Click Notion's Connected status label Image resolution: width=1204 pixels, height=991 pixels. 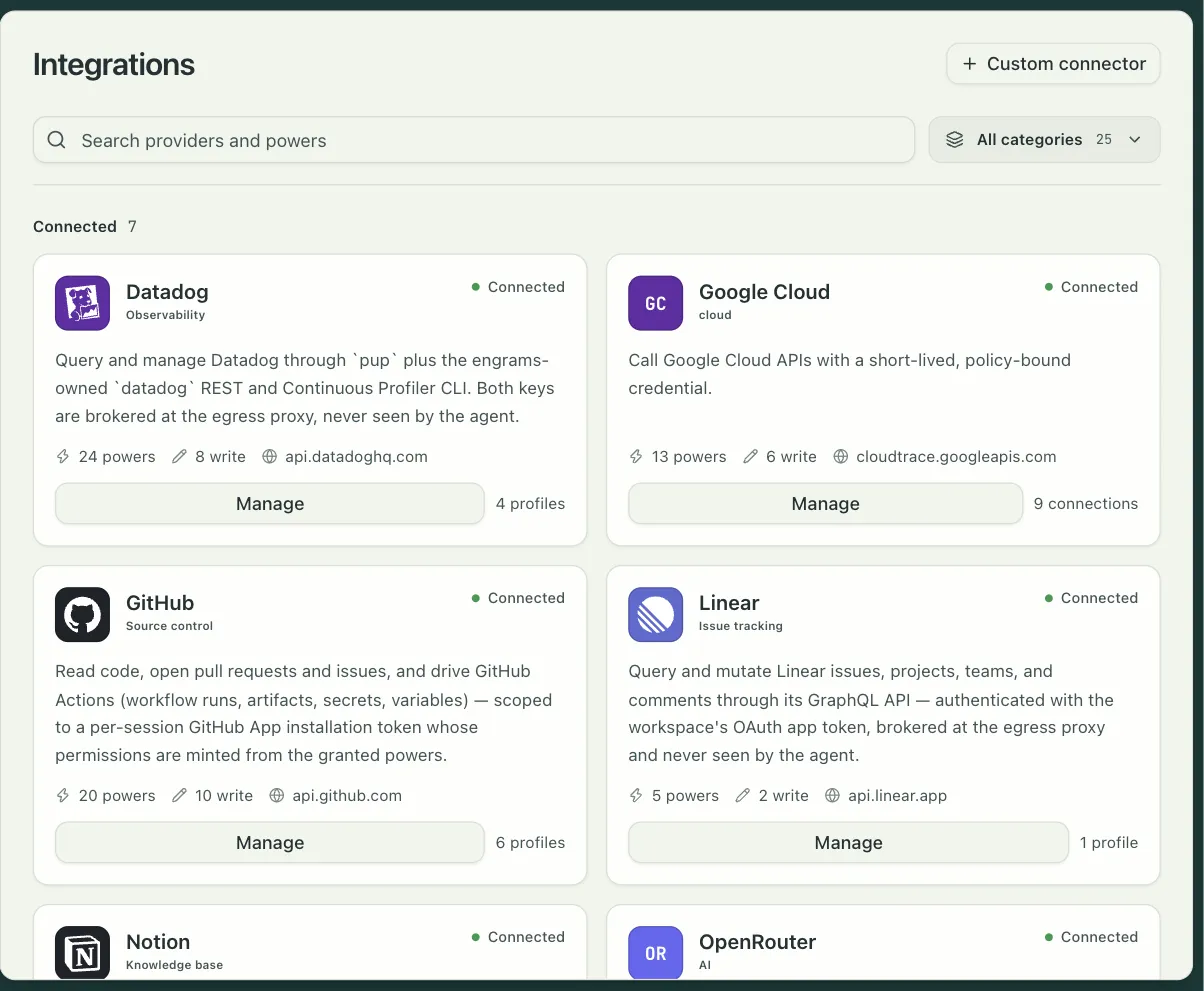(526, 937)
